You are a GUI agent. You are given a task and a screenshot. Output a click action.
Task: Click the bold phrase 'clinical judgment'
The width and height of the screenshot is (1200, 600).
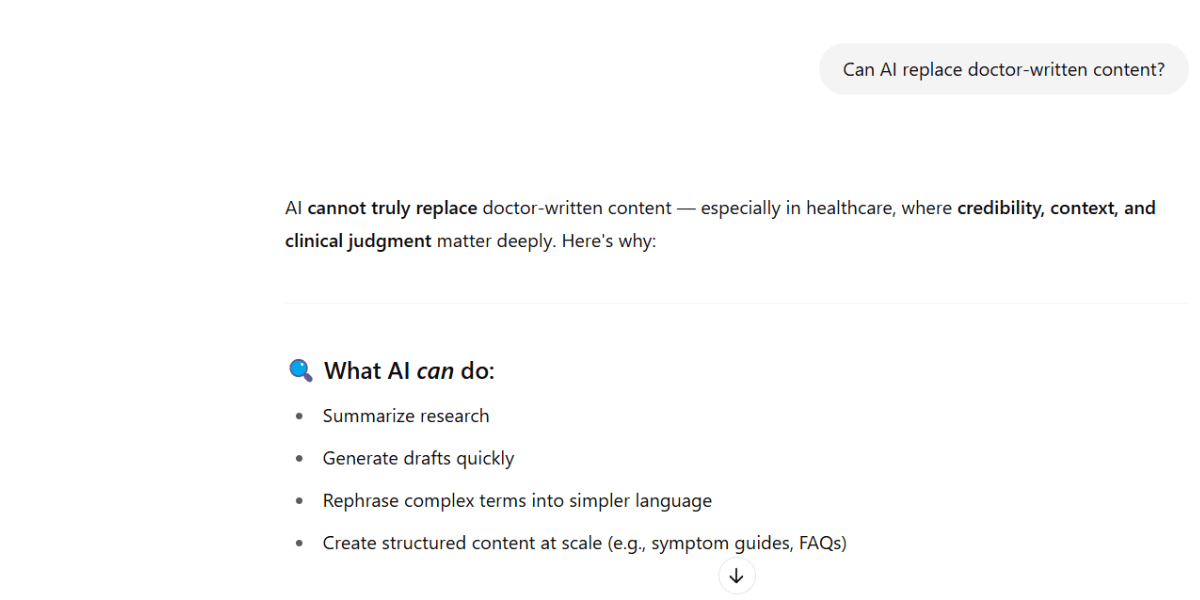pyautogui.click(x=358, y=240)
